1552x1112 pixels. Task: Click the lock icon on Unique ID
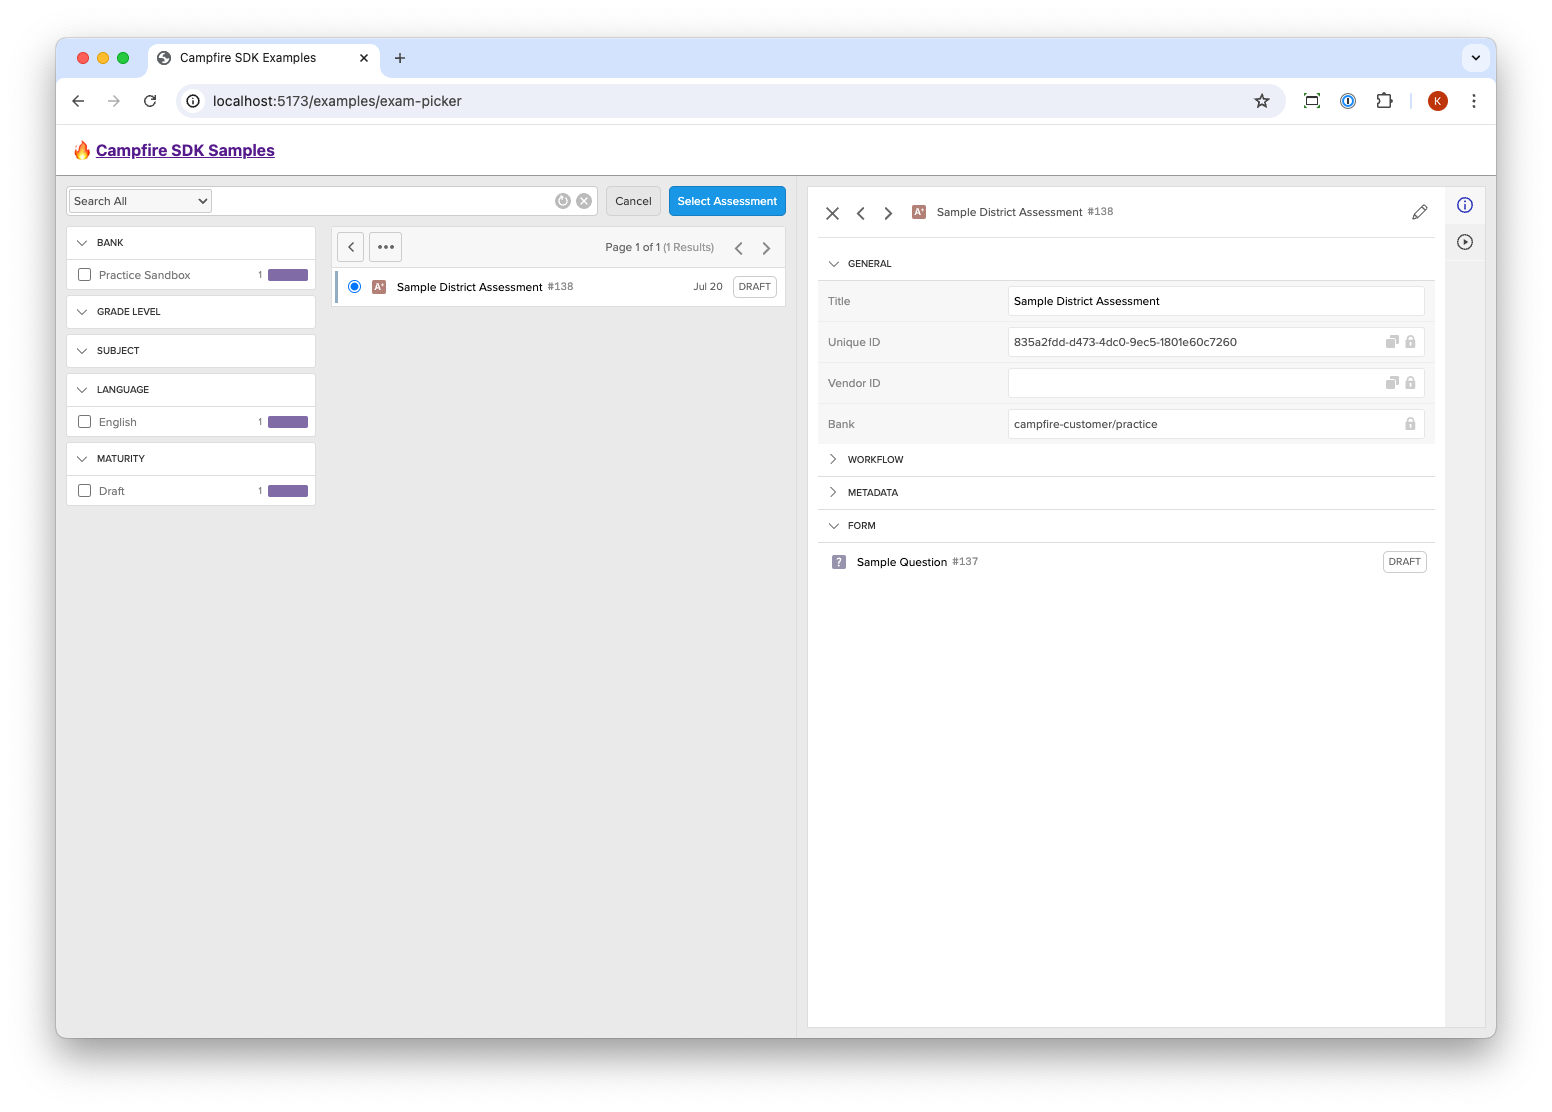[x=1410, y=342]
